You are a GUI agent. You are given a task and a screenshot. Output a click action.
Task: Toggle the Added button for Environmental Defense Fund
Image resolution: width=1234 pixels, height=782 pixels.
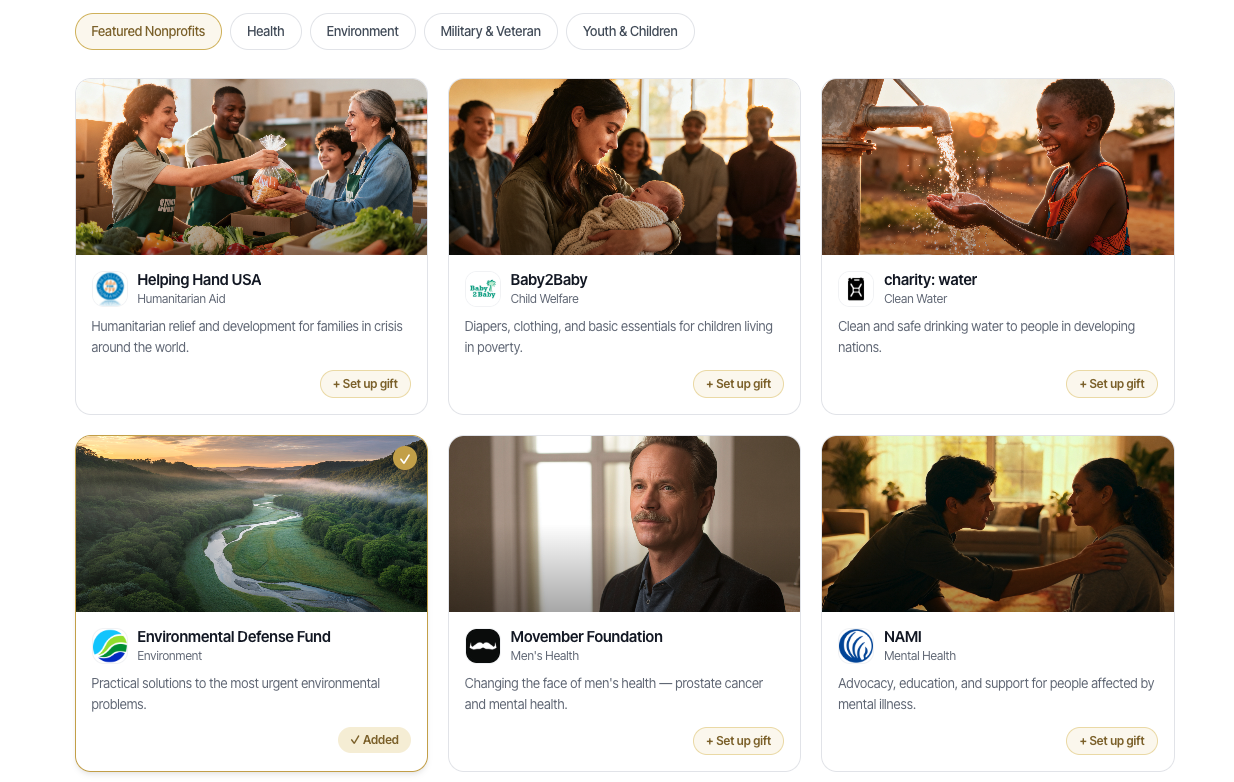click(x=374, y=740)
